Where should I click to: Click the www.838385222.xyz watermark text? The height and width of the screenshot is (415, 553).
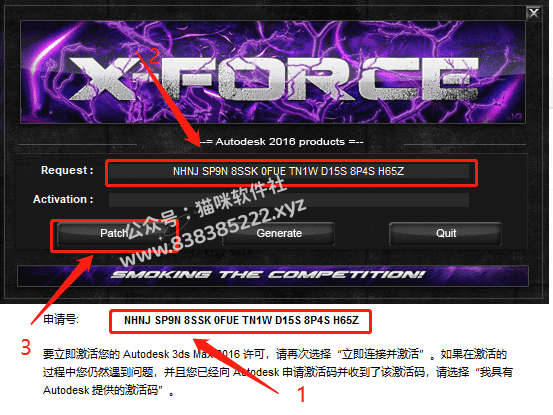tap(213, 232)
